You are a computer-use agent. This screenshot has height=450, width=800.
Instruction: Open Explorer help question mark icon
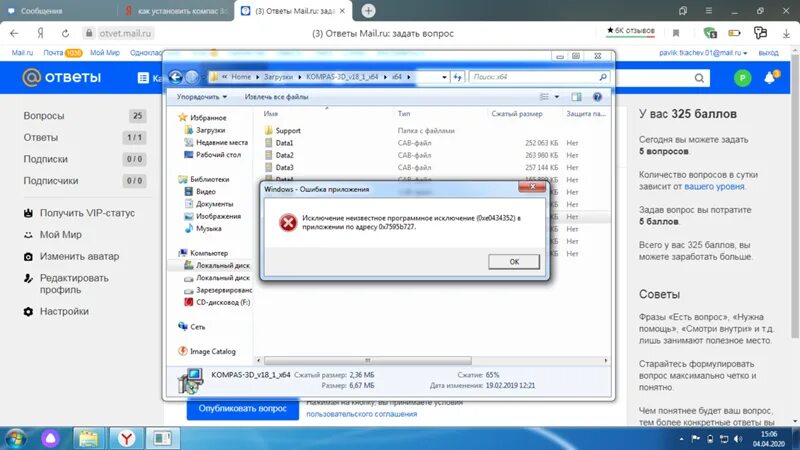(x=597, y=97)
